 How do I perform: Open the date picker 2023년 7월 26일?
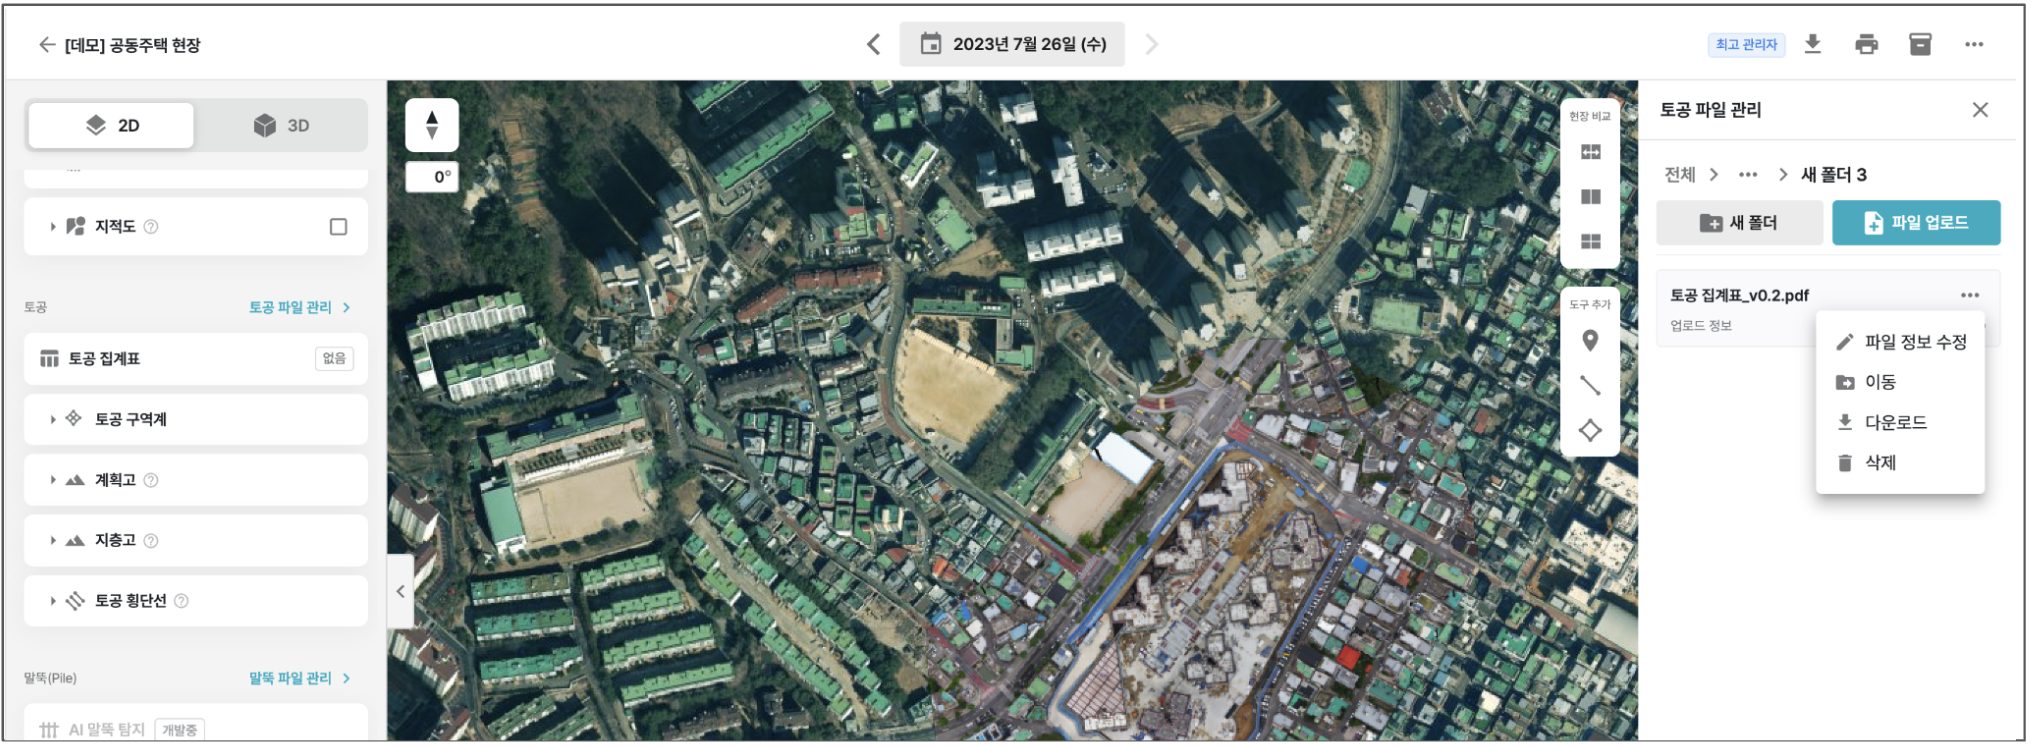(x=1012, y=44)
